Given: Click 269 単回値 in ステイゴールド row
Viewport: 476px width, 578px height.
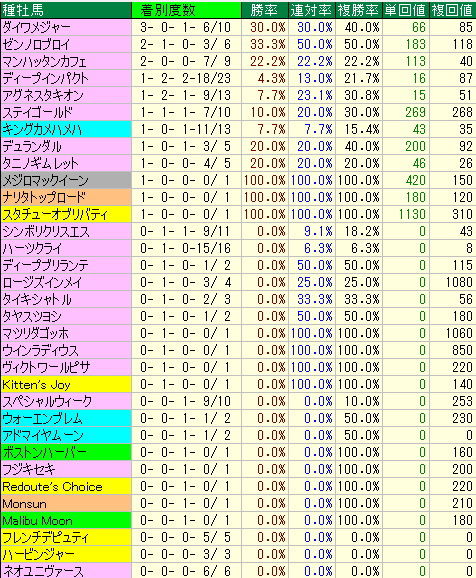Looking at the screenshot, I should click(x=416, y=112).
